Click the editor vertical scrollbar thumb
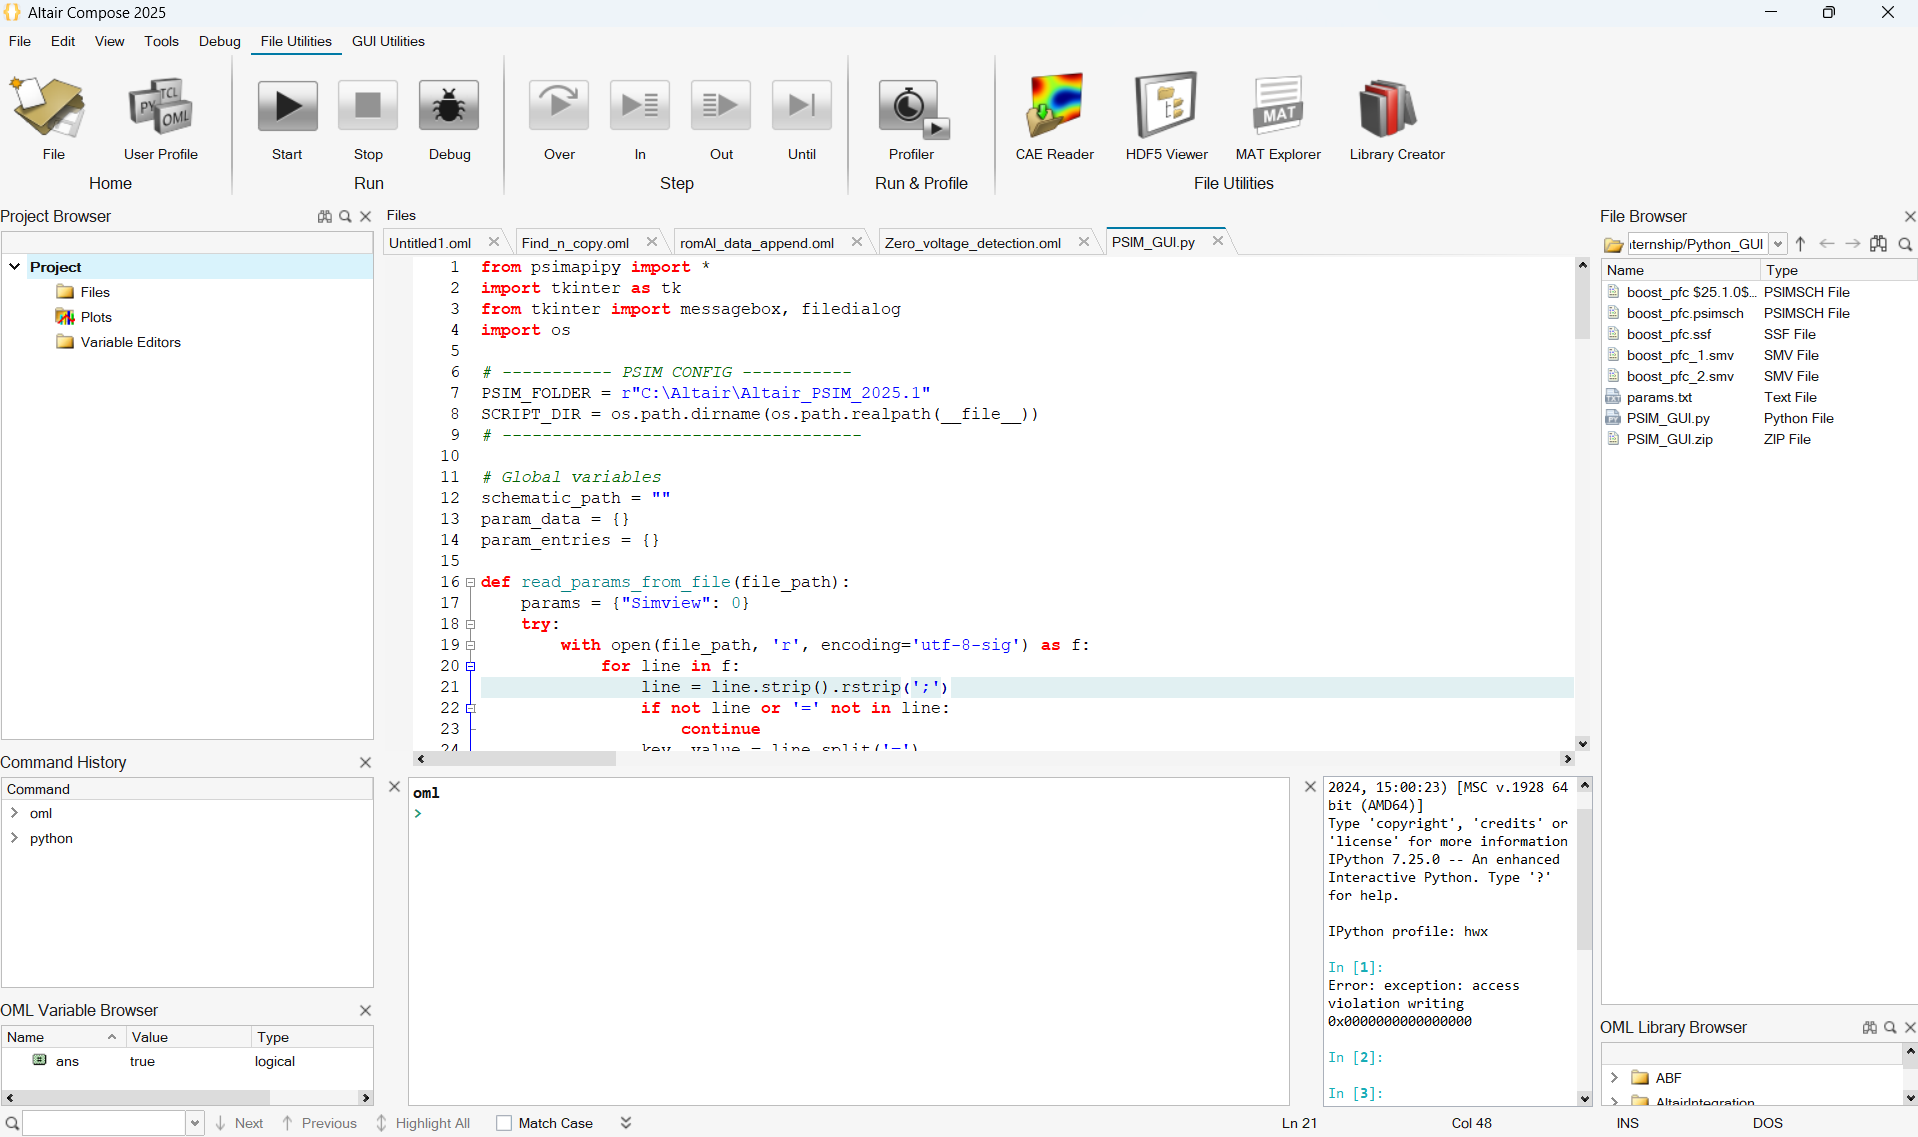Screen dimensions: 1918x1137 tap(1582, 306)
